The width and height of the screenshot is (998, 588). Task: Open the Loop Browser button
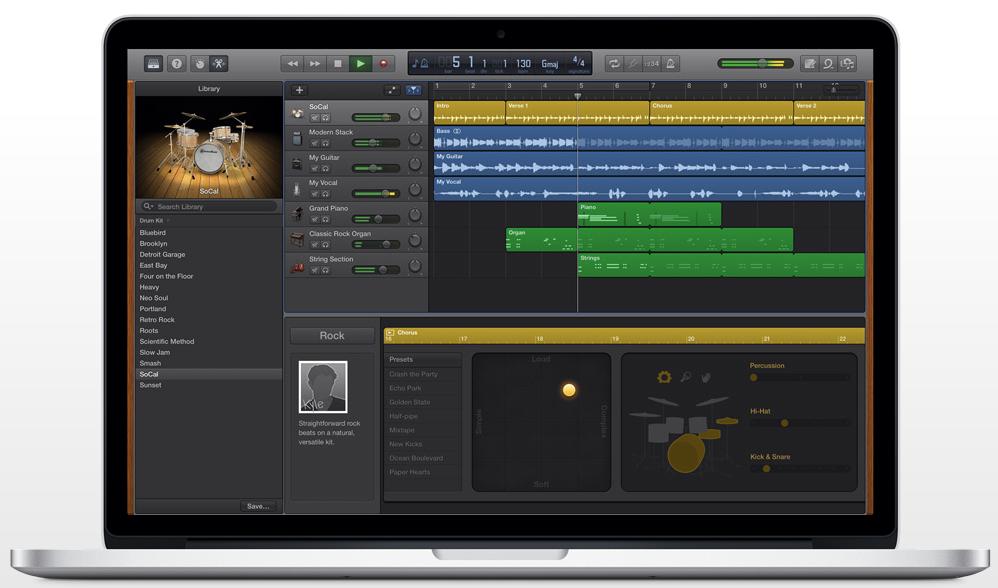tap(828, 64)
